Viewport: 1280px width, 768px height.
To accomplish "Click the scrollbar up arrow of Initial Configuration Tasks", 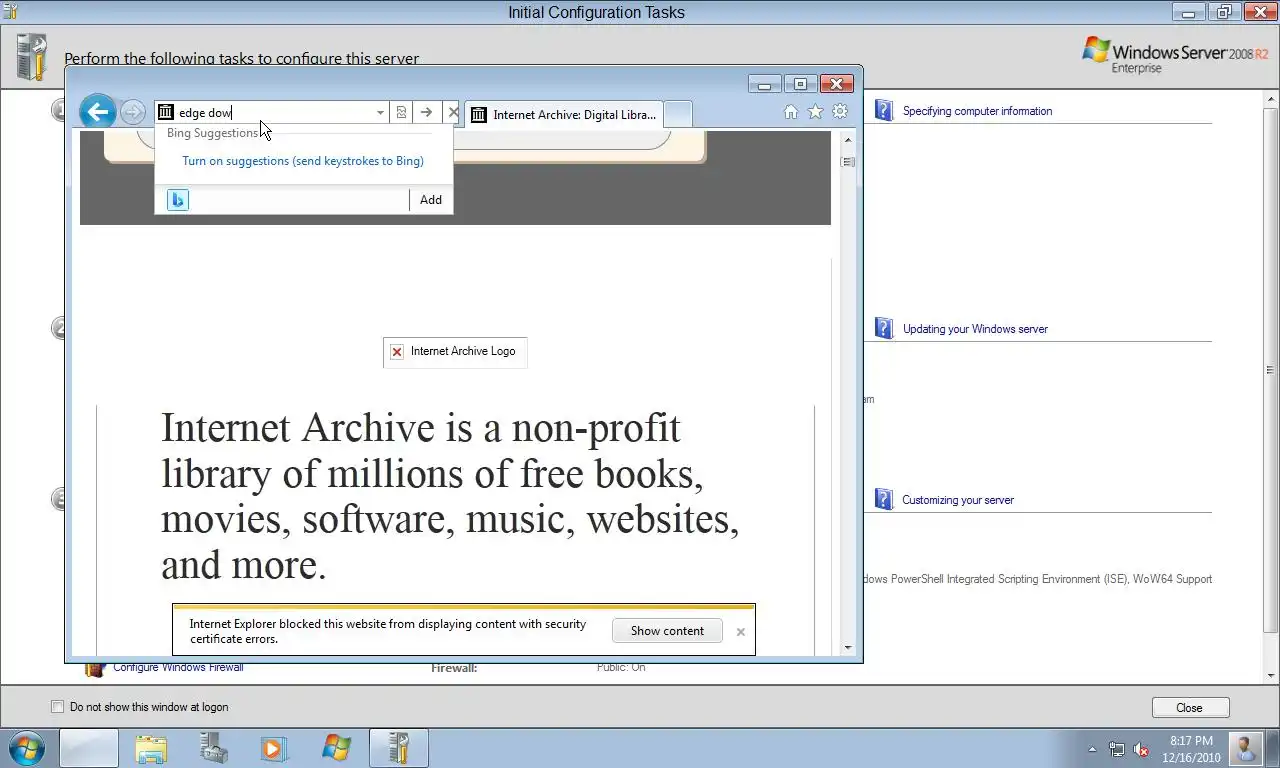I will (x=1271, y=99).
